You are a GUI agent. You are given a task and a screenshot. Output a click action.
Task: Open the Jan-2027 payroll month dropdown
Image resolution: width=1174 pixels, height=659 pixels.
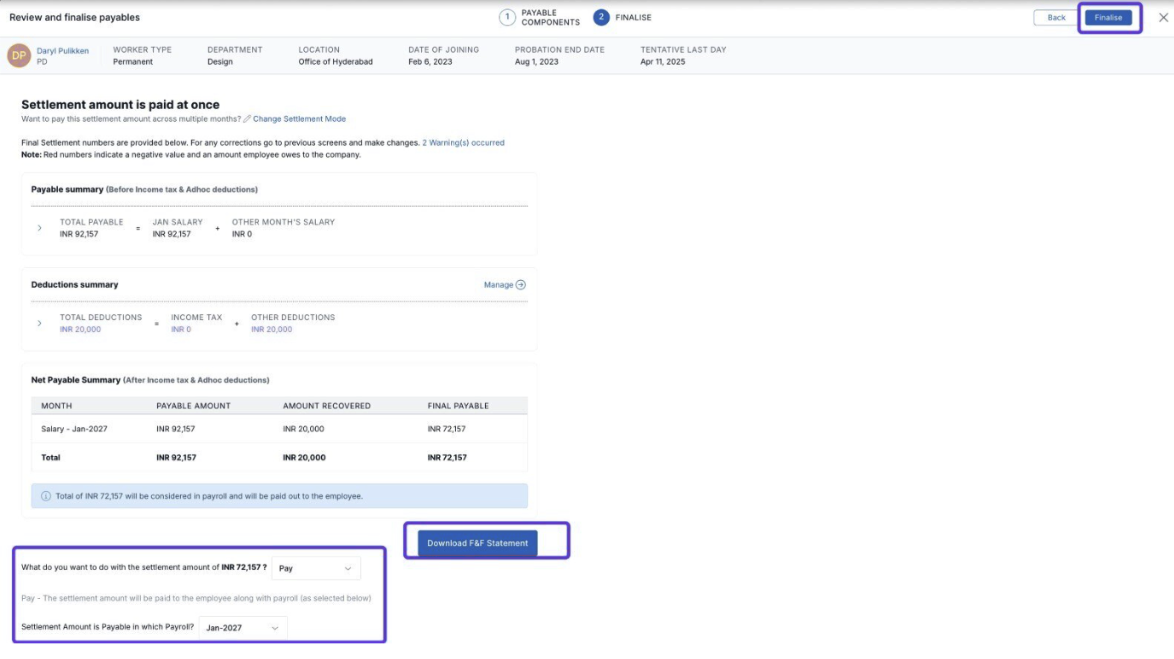tap(242, 628)
